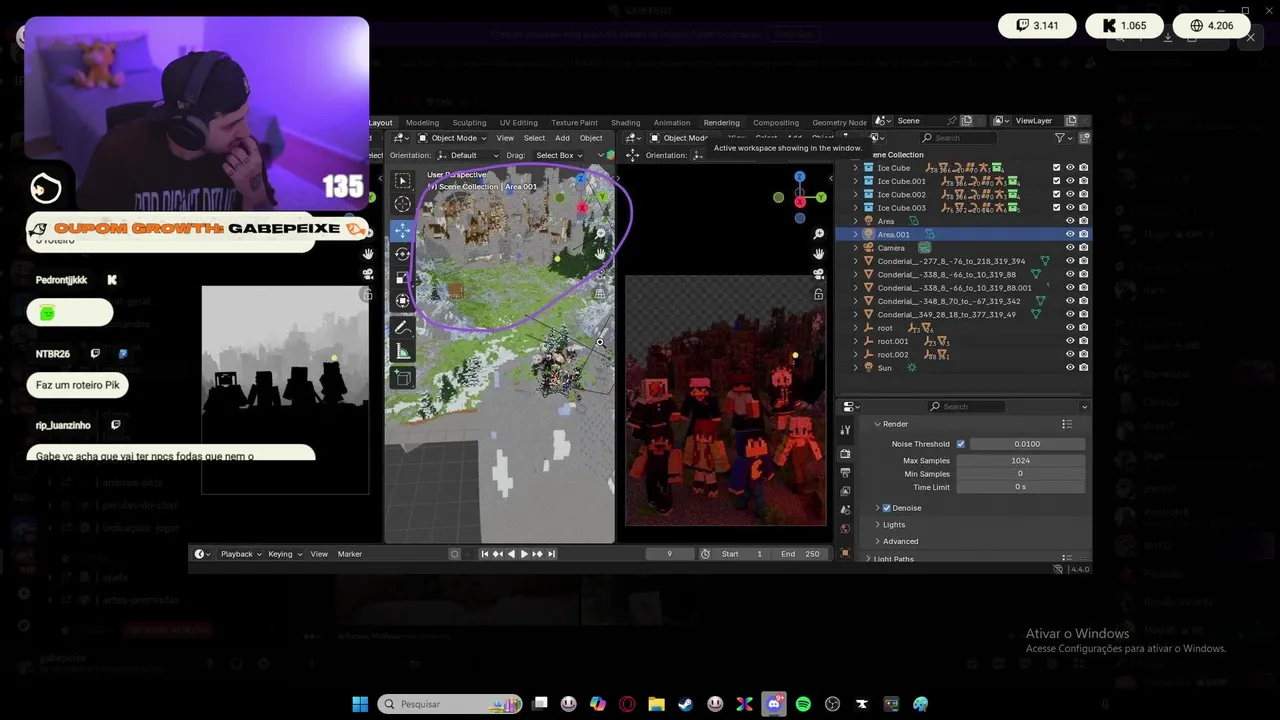Disable render for root.002 camera icon
The image size is (1280, 720).
1084,354
